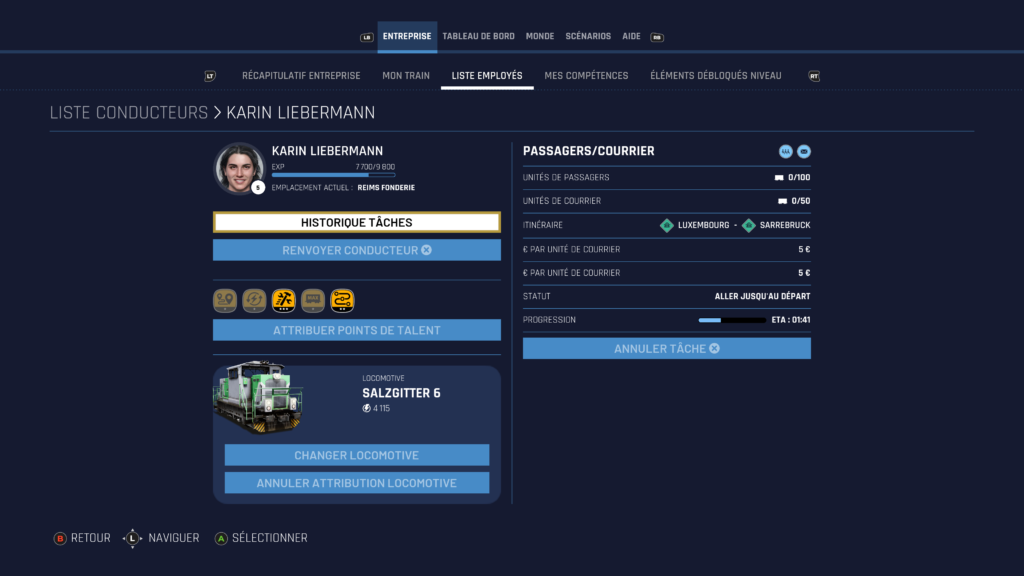This screenshot has width=1024, height=576.
Task: Click the passengers icon in task header
Action: (785, 152)
